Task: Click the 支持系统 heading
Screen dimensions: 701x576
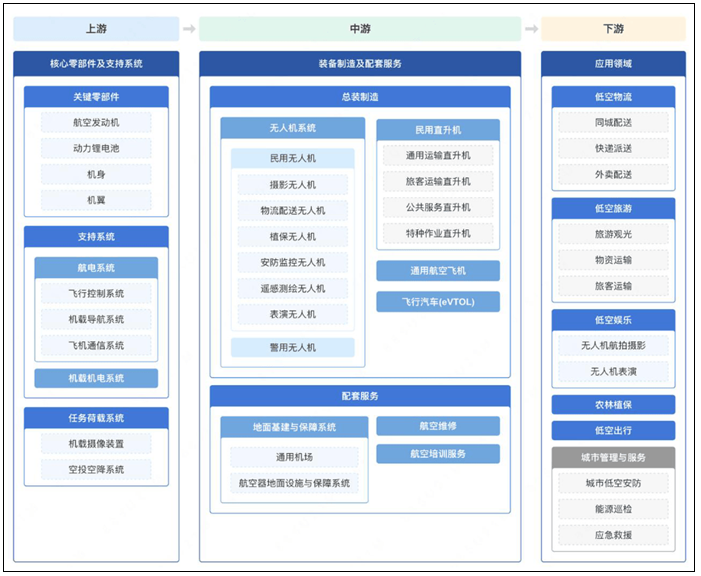Action: [x=96, y=237]
